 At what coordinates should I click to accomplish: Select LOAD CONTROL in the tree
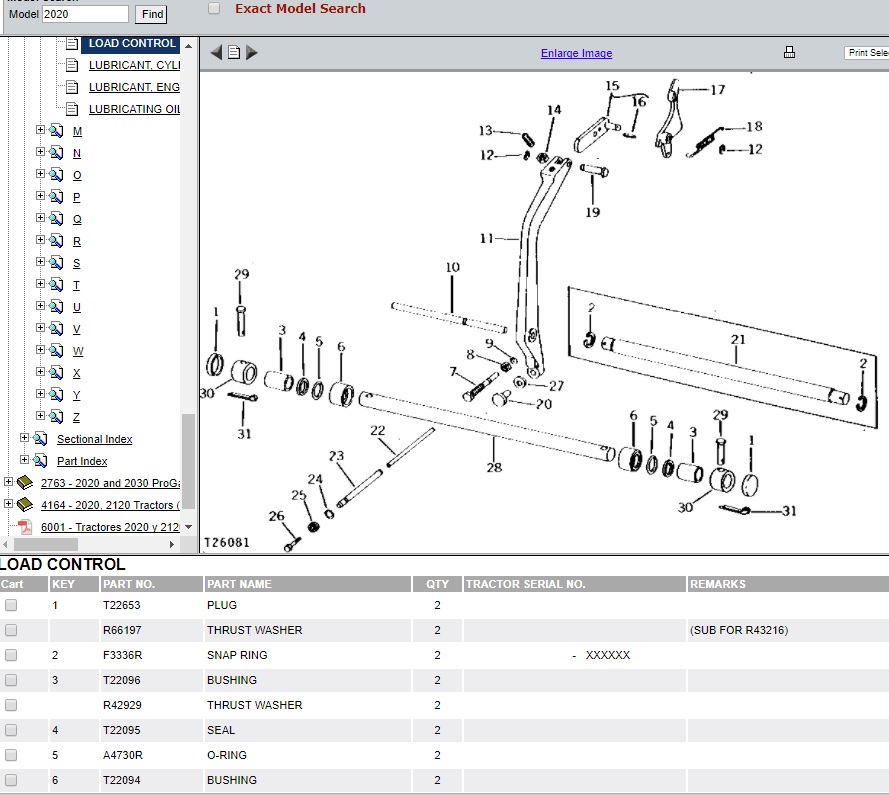tap(132, 44)
